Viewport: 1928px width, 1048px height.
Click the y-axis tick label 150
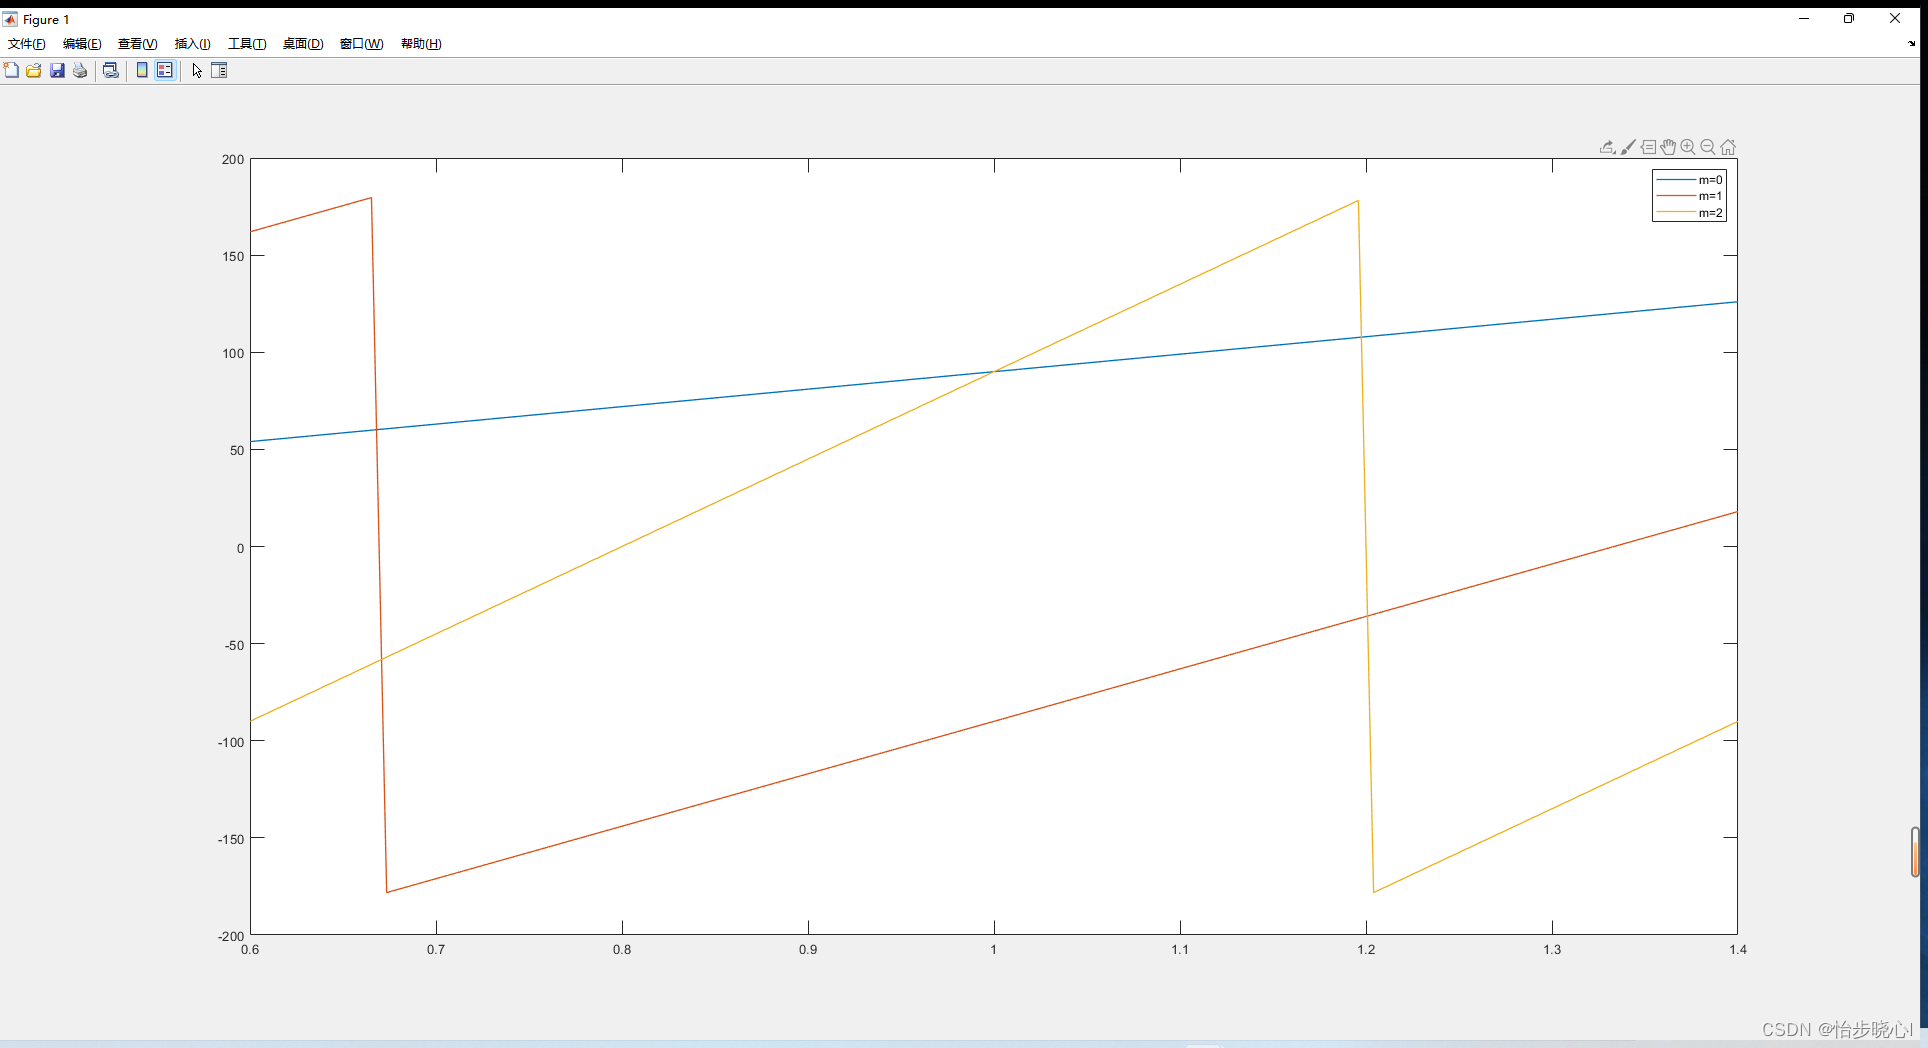pos(233,256)
